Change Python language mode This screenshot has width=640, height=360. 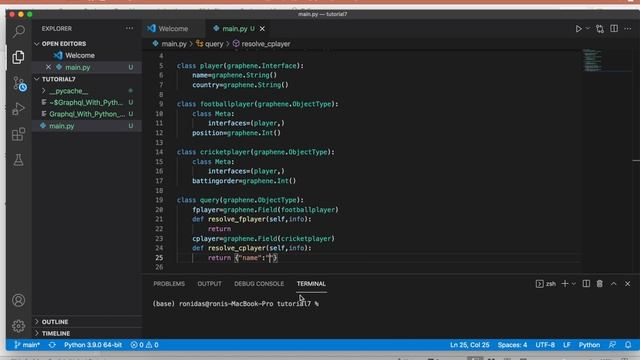589,345
